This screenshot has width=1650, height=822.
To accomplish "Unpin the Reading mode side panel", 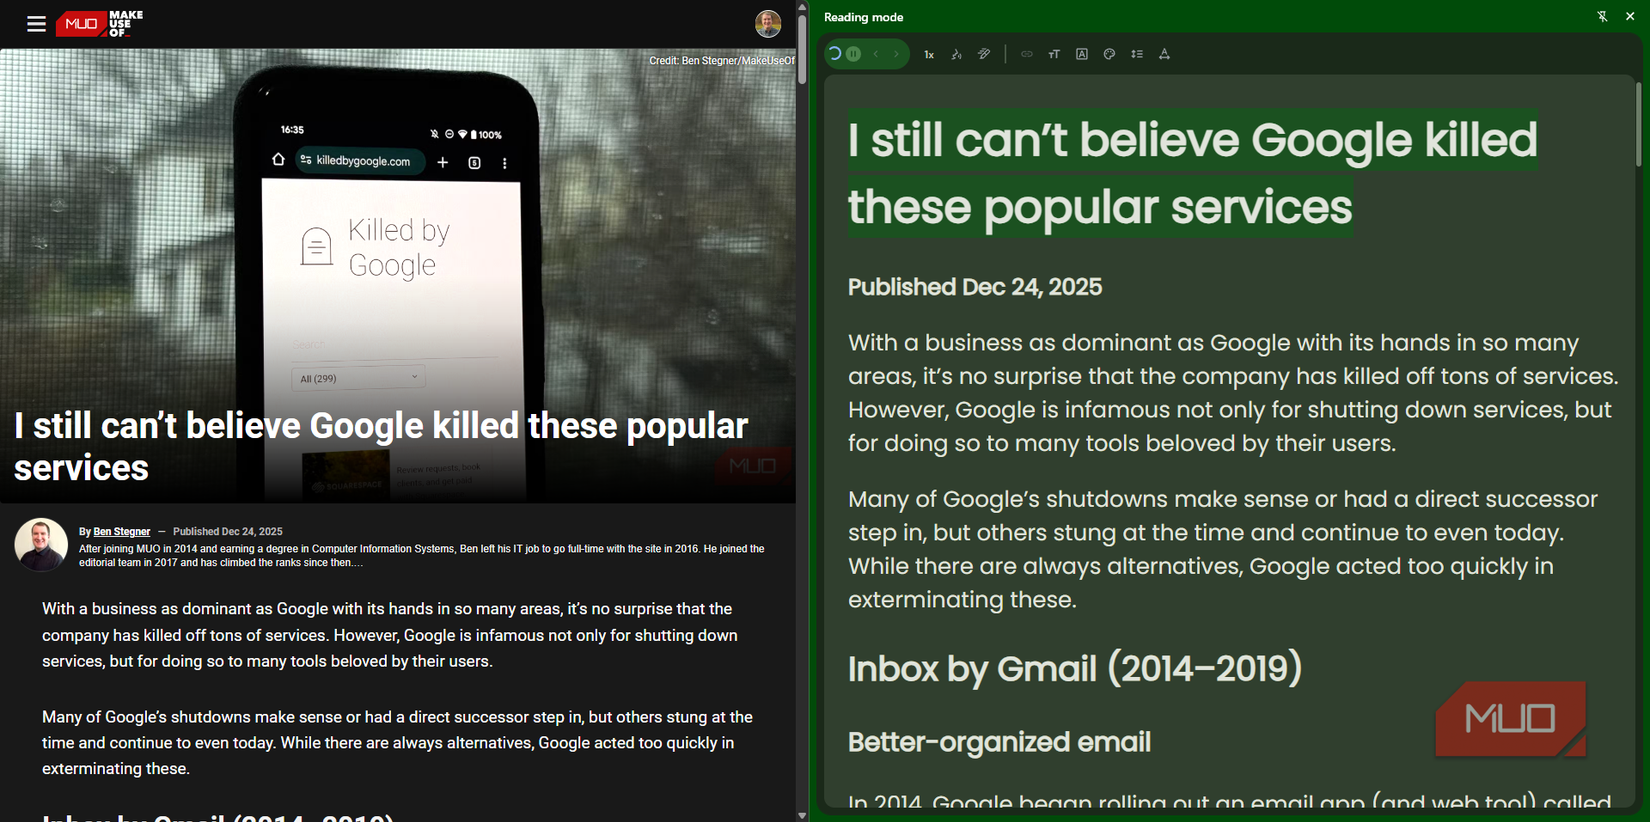I will pos(1602,17).
